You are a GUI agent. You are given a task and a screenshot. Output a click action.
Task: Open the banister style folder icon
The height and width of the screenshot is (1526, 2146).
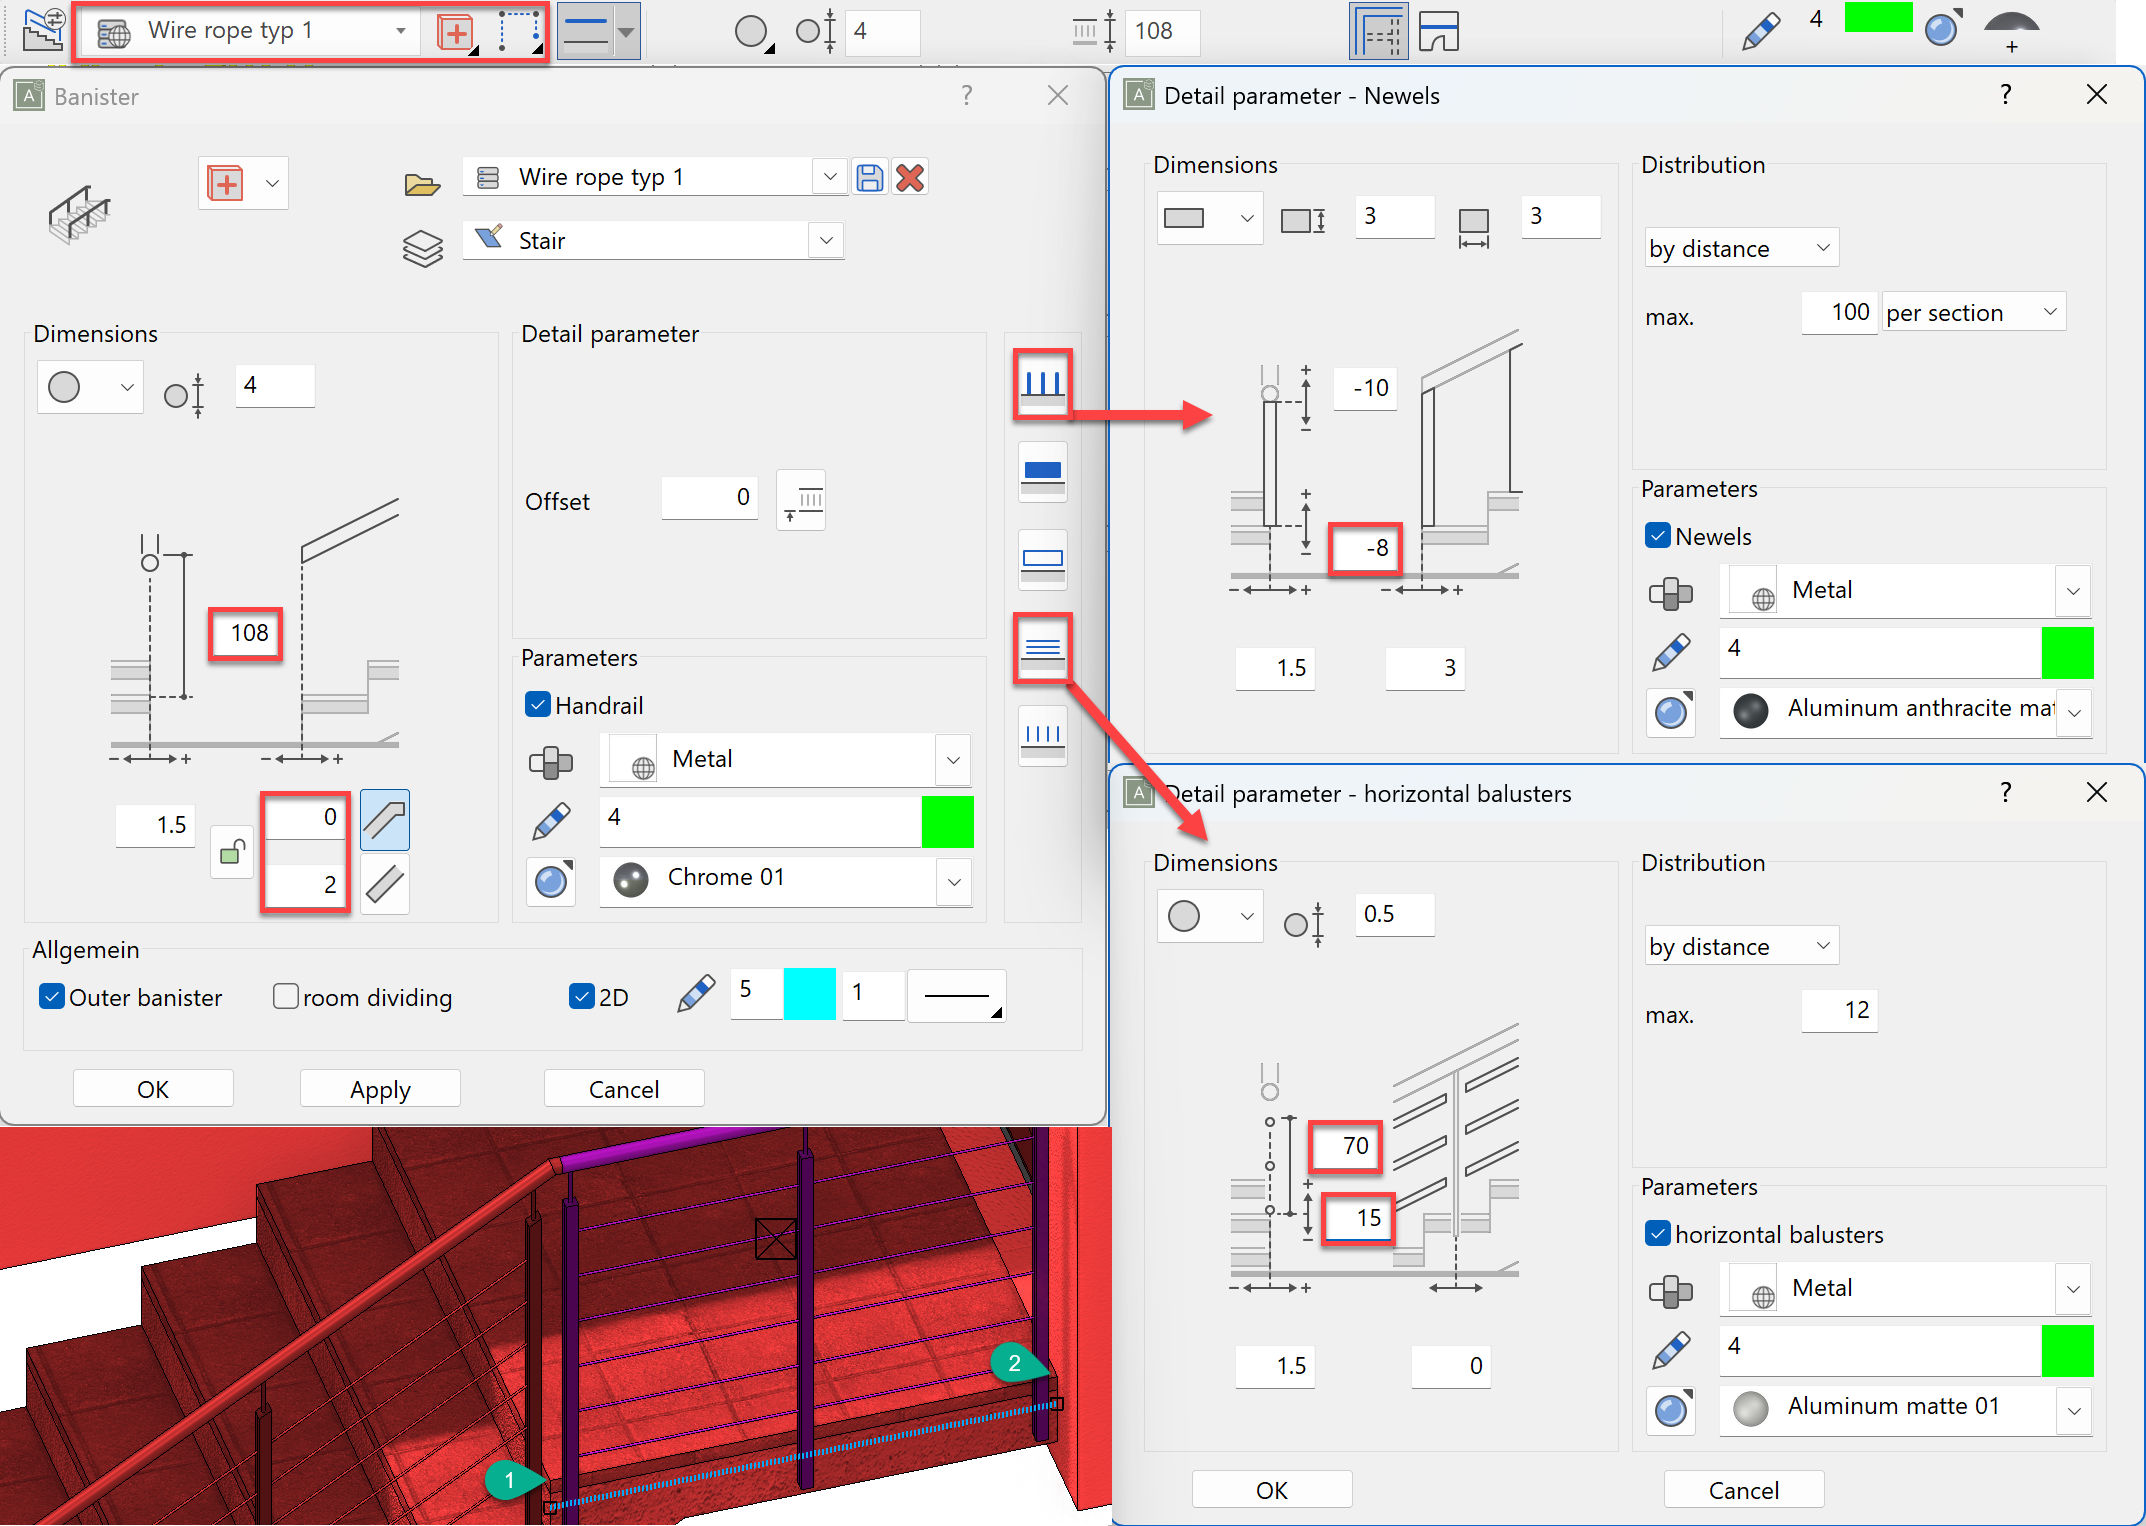point(422,184)
